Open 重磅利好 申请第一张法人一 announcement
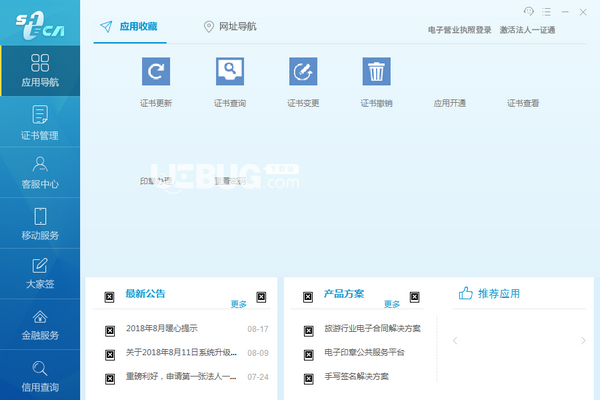 [181, 377]
